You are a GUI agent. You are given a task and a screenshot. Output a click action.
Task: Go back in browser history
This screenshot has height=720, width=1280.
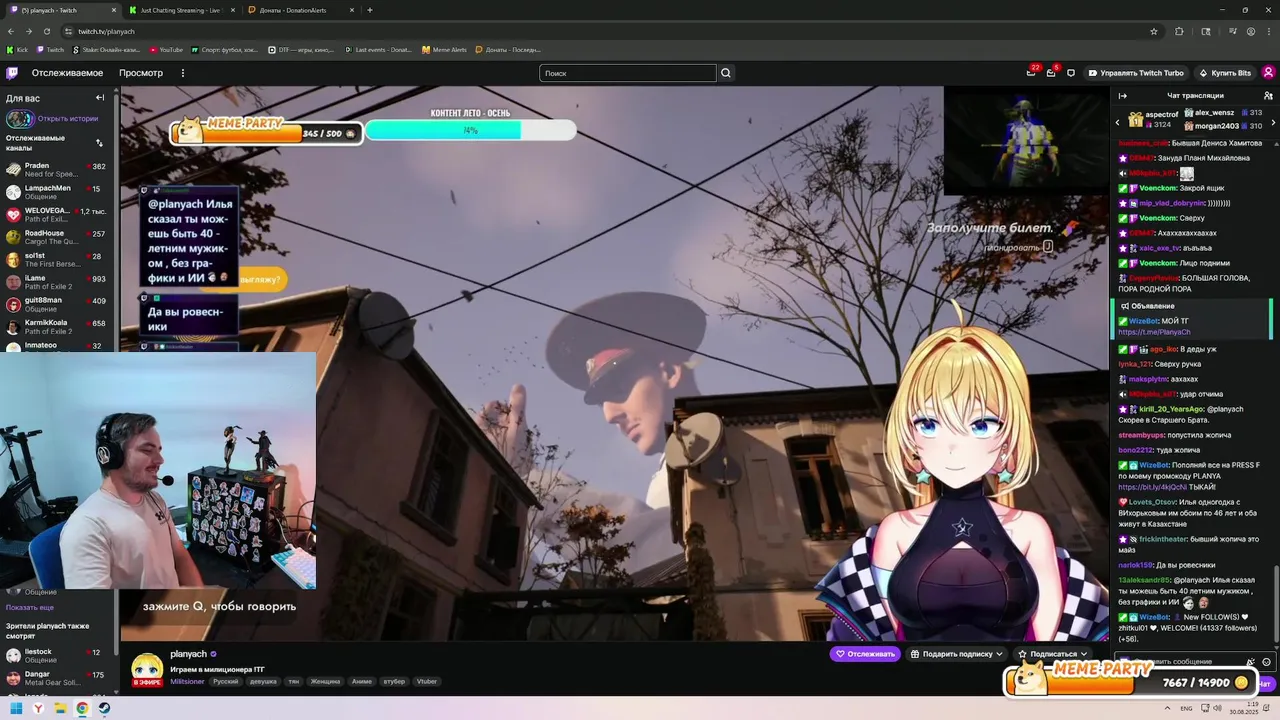pyautogui.click(x=11, y=31)
